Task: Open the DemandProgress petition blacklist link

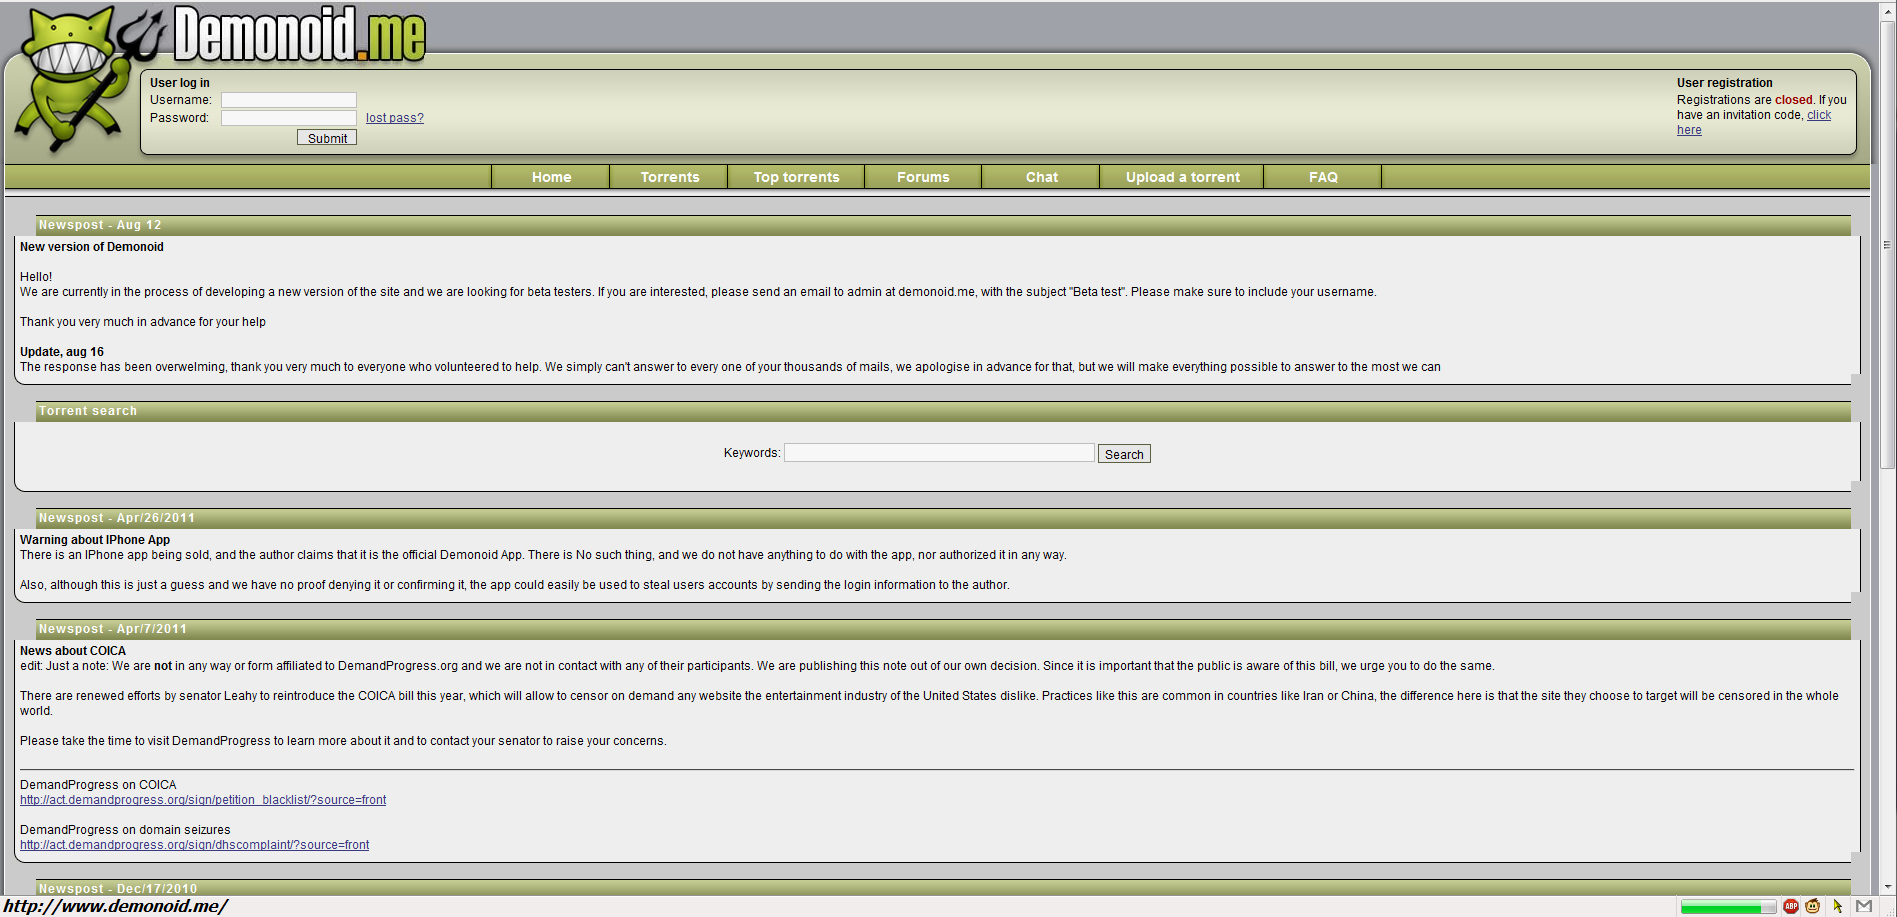Action: point(203,800)
